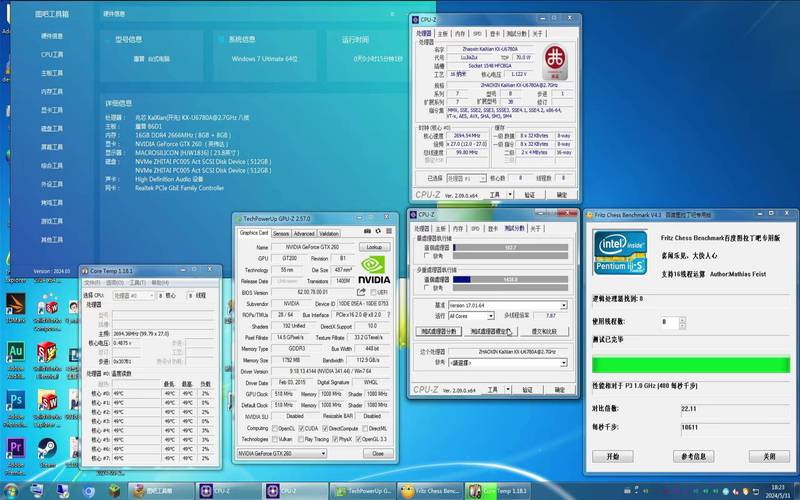Open the reference processor dropdown in CPU-Z benchmark
The width and height of the screenshot is (800, 500).
click(508, 363)
